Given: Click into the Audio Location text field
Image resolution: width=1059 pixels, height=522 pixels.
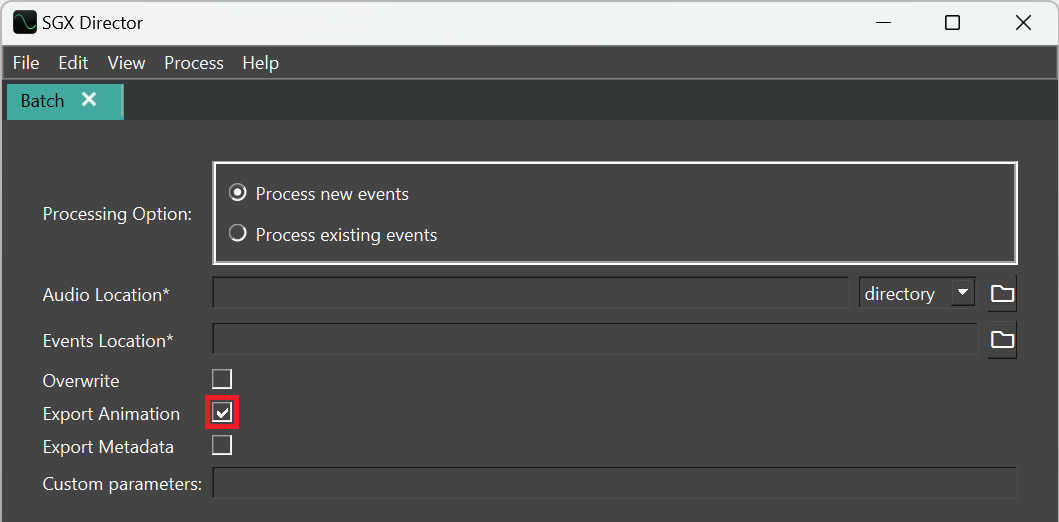Looking at the screenshot, I should (530, 294).
